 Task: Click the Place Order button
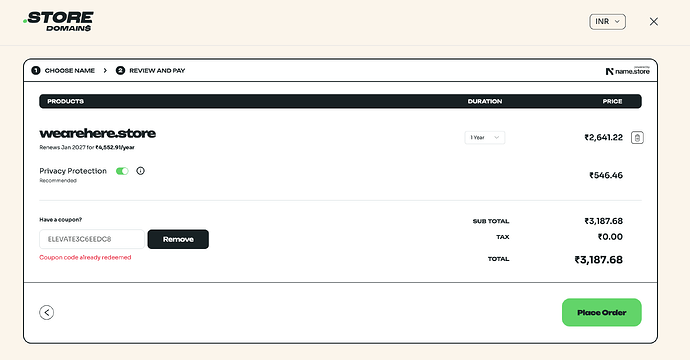[x=602, y=312]
